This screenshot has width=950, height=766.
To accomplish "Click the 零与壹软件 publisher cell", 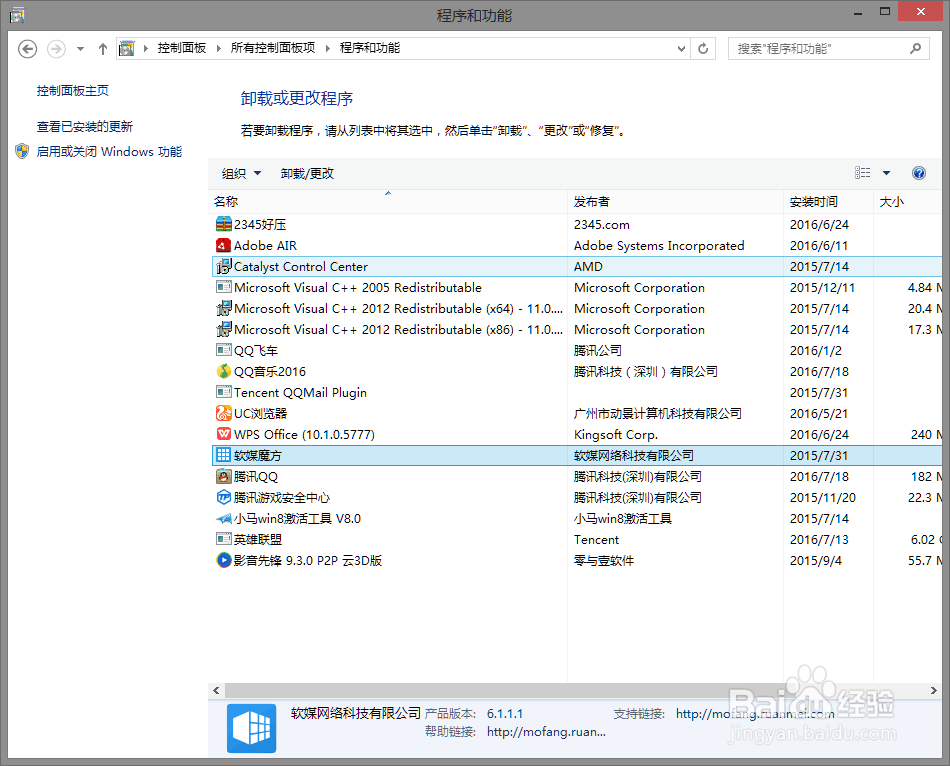I will [603, 561].
